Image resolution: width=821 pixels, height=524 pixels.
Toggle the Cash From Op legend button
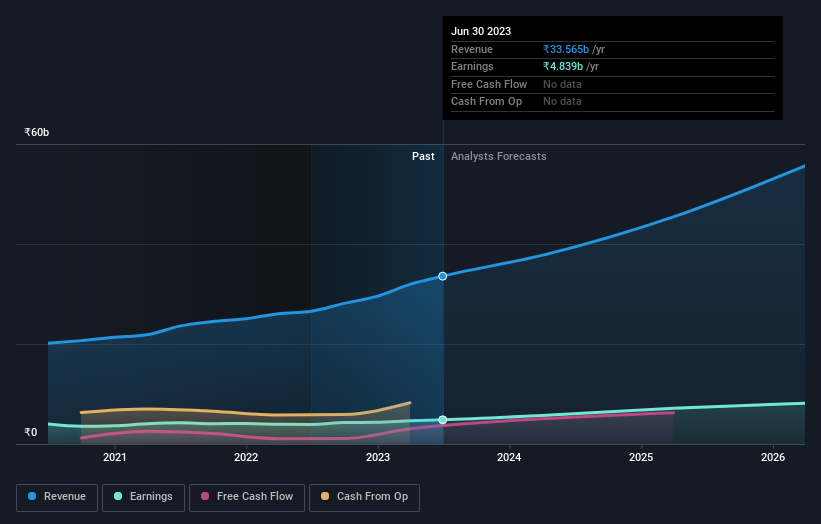point(364,497)
